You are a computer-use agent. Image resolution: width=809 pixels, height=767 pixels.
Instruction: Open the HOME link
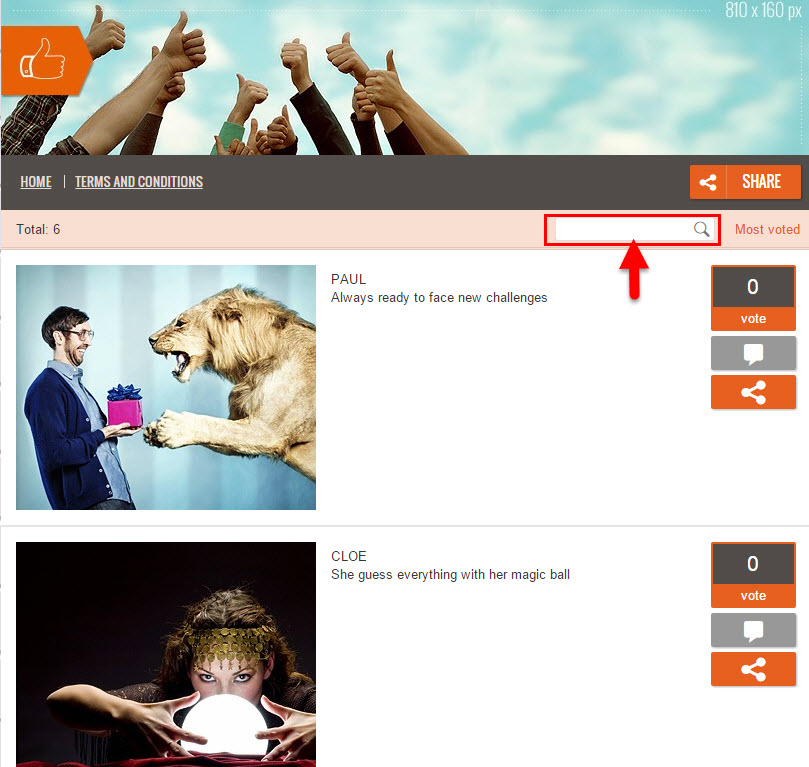tap(36, 182)
